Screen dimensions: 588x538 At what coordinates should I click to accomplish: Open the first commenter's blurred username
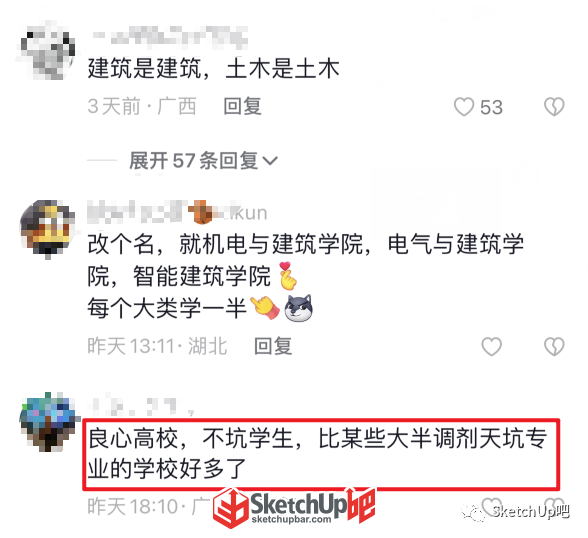[x=168, y=37]
